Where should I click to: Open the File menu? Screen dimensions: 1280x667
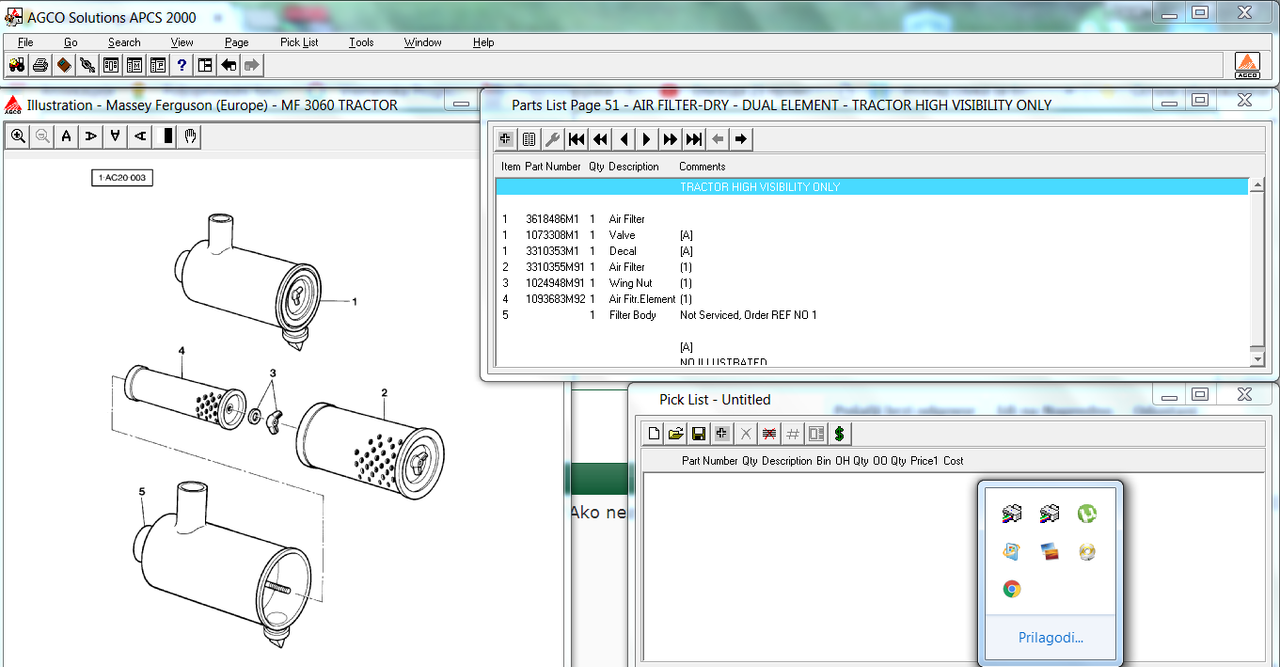coord(25,42)
